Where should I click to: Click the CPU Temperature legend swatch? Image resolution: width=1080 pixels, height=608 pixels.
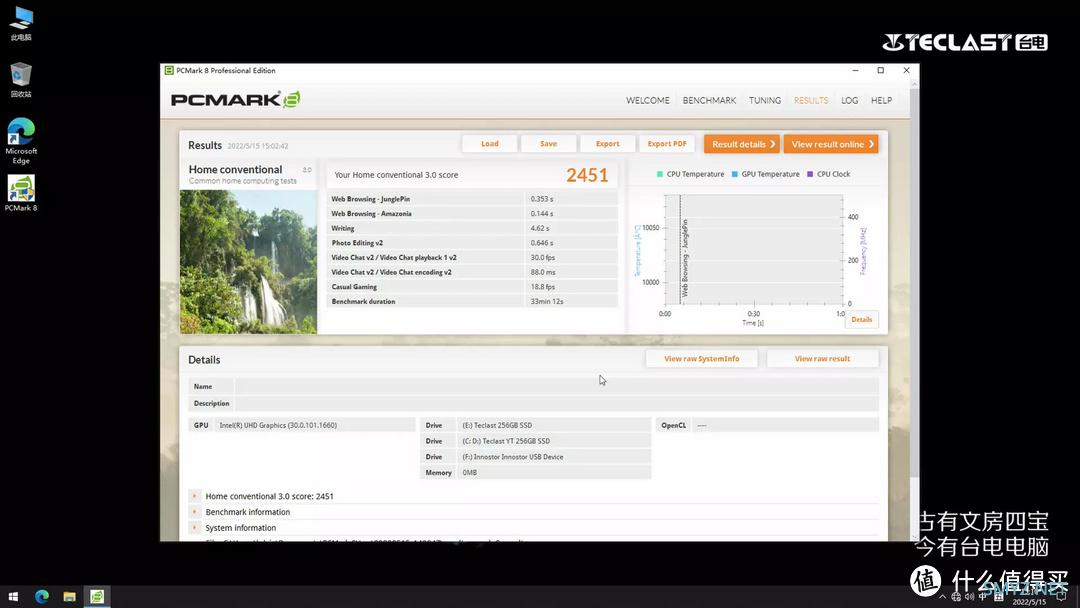click(x=660, y=174)
